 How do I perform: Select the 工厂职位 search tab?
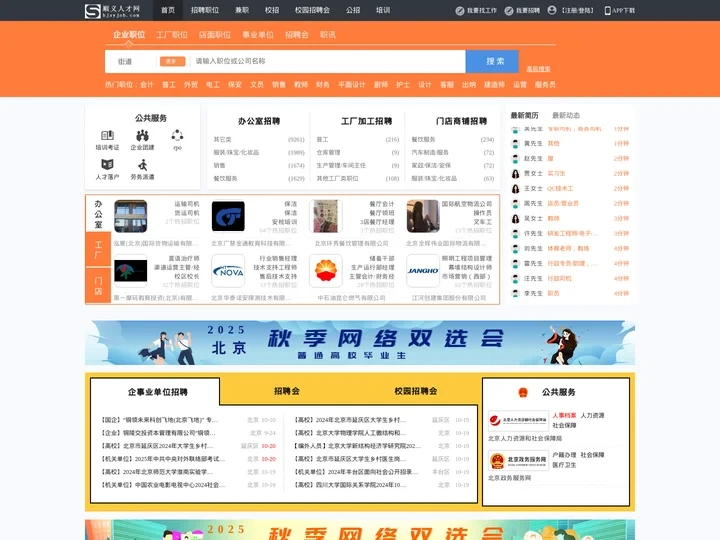(172, 35)
